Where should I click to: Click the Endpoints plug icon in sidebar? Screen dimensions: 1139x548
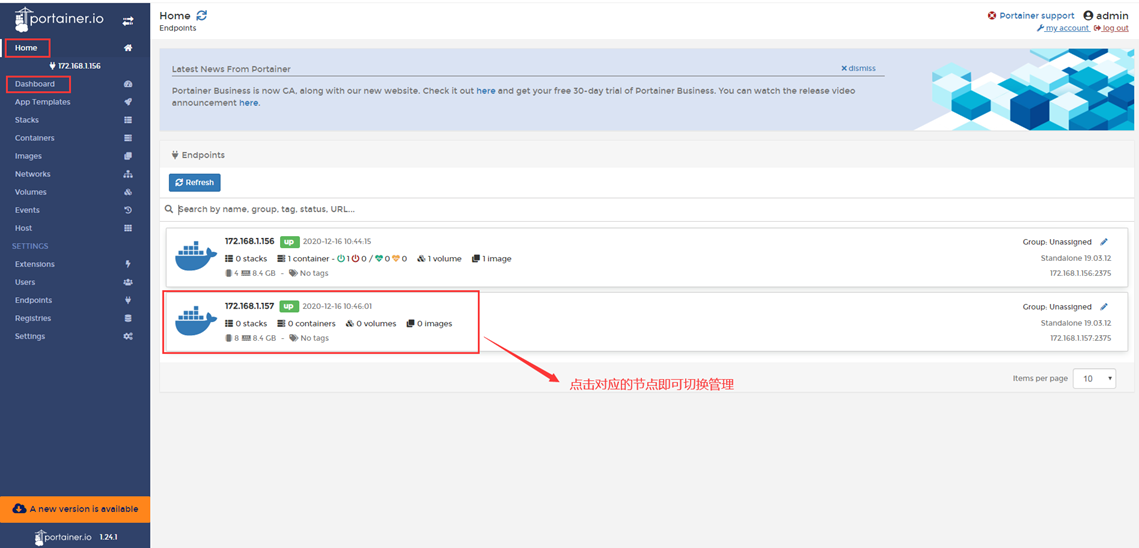coord(128,300)
